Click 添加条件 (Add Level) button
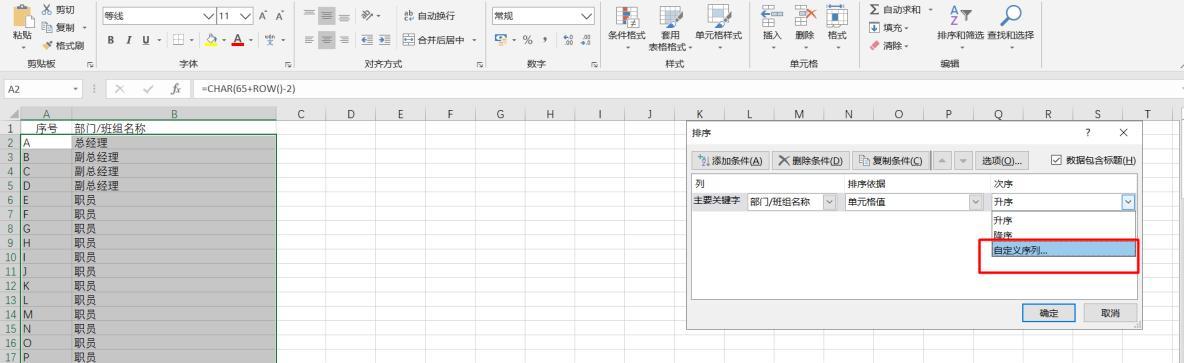1184x363 pixels. [x=730, y=160]
